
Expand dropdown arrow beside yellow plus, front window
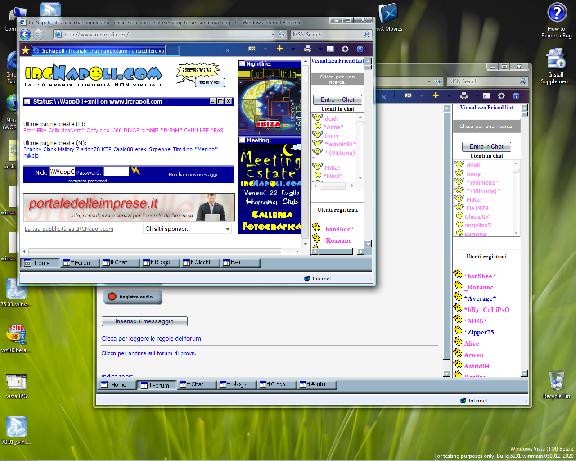pyautogui.click(x=293, y=48)
